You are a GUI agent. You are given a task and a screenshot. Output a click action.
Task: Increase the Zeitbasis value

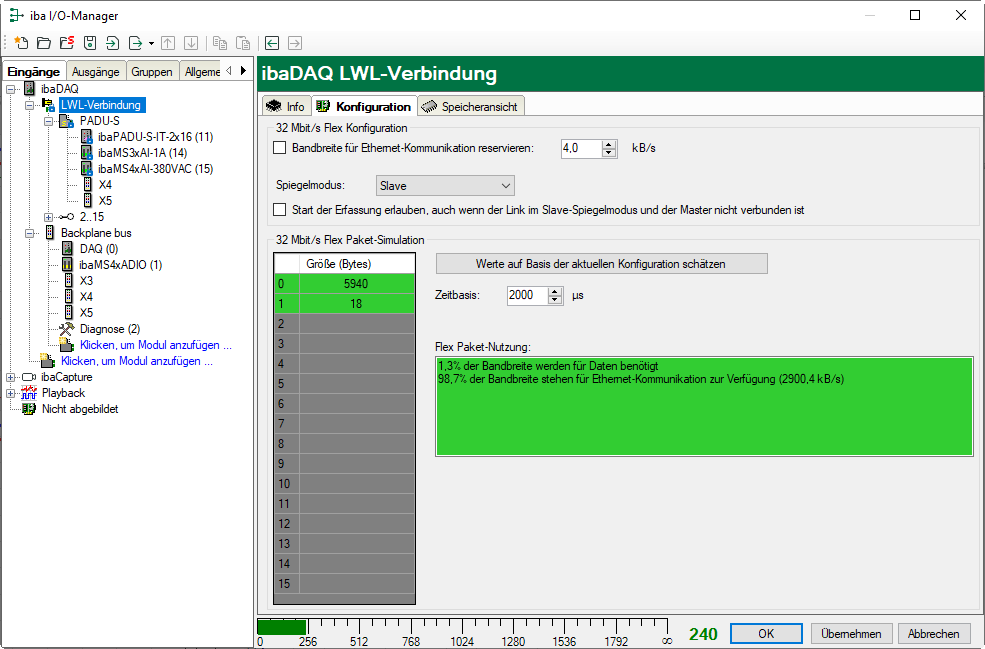[x=555, y=291]
